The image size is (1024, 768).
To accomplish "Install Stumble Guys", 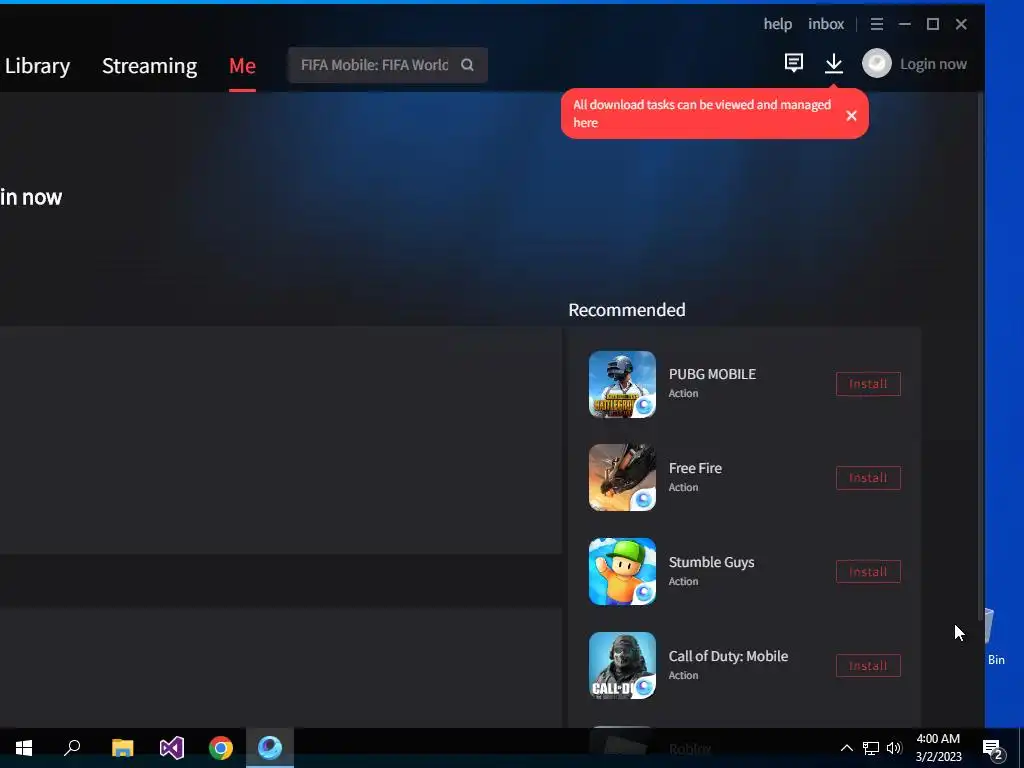I will click(868, 572).
